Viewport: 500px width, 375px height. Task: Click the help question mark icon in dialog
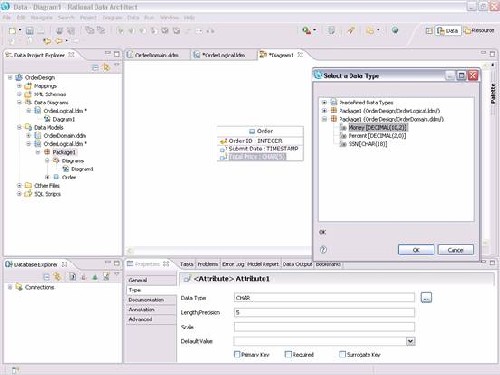(x=323, y=249)
